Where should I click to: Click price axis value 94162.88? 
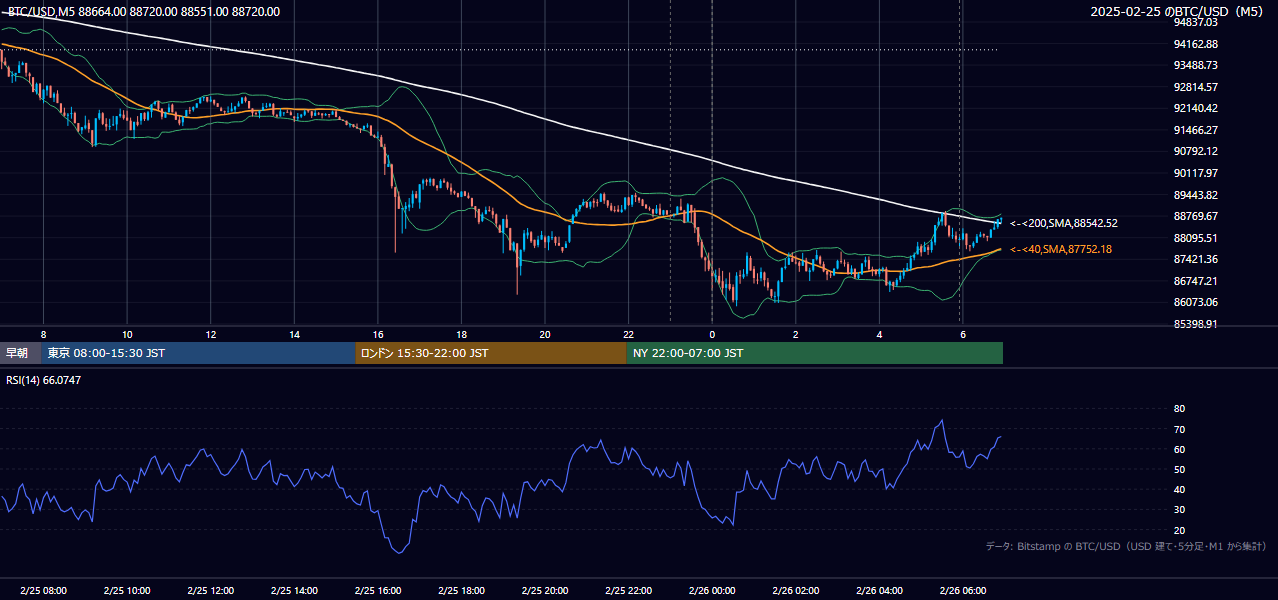pos(1195,44)
